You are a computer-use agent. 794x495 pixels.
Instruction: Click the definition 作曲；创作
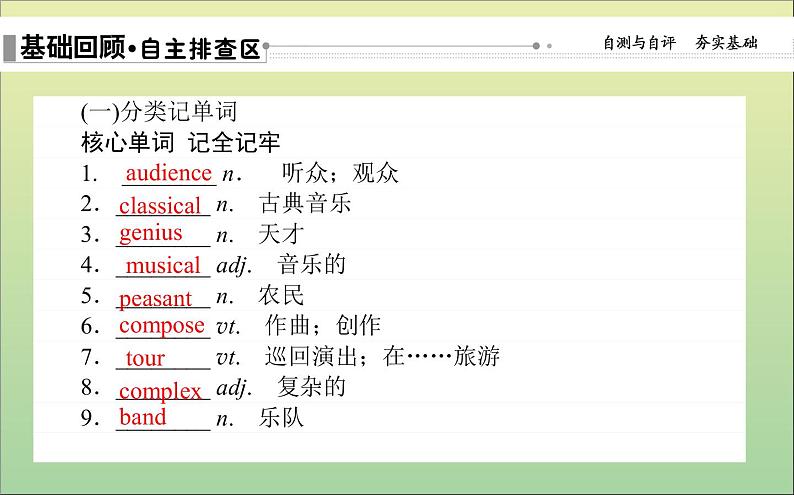coord(323,325)
